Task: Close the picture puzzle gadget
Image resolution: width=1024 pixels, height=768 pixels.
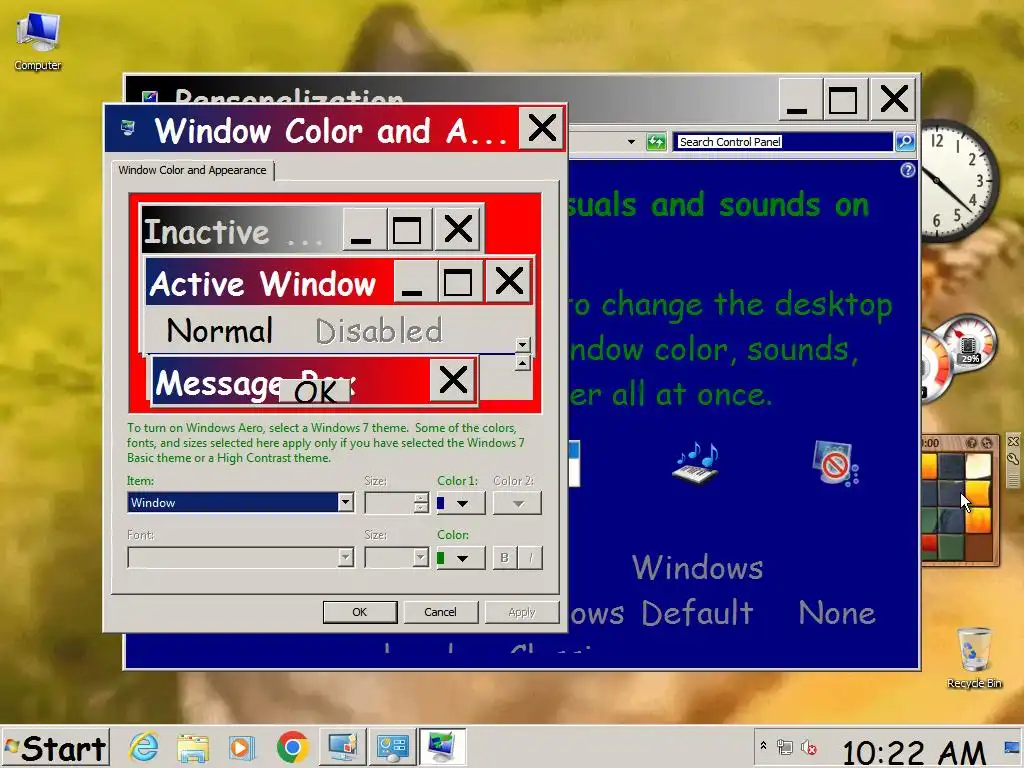Action: coord(1013,441)
